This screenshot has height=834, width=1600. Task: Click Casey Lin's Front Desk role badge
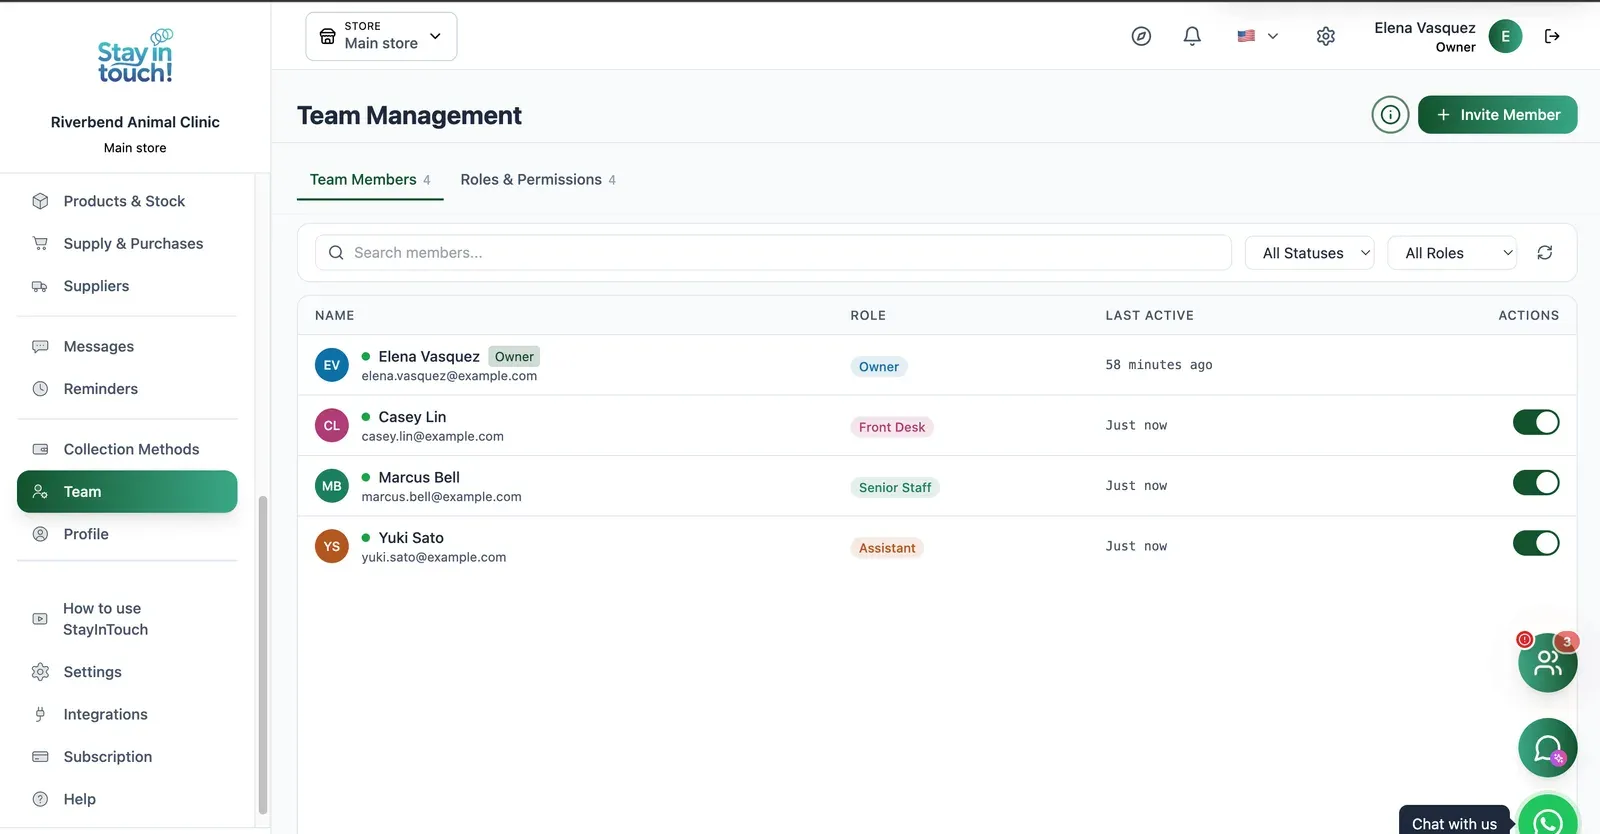[892, 427]
